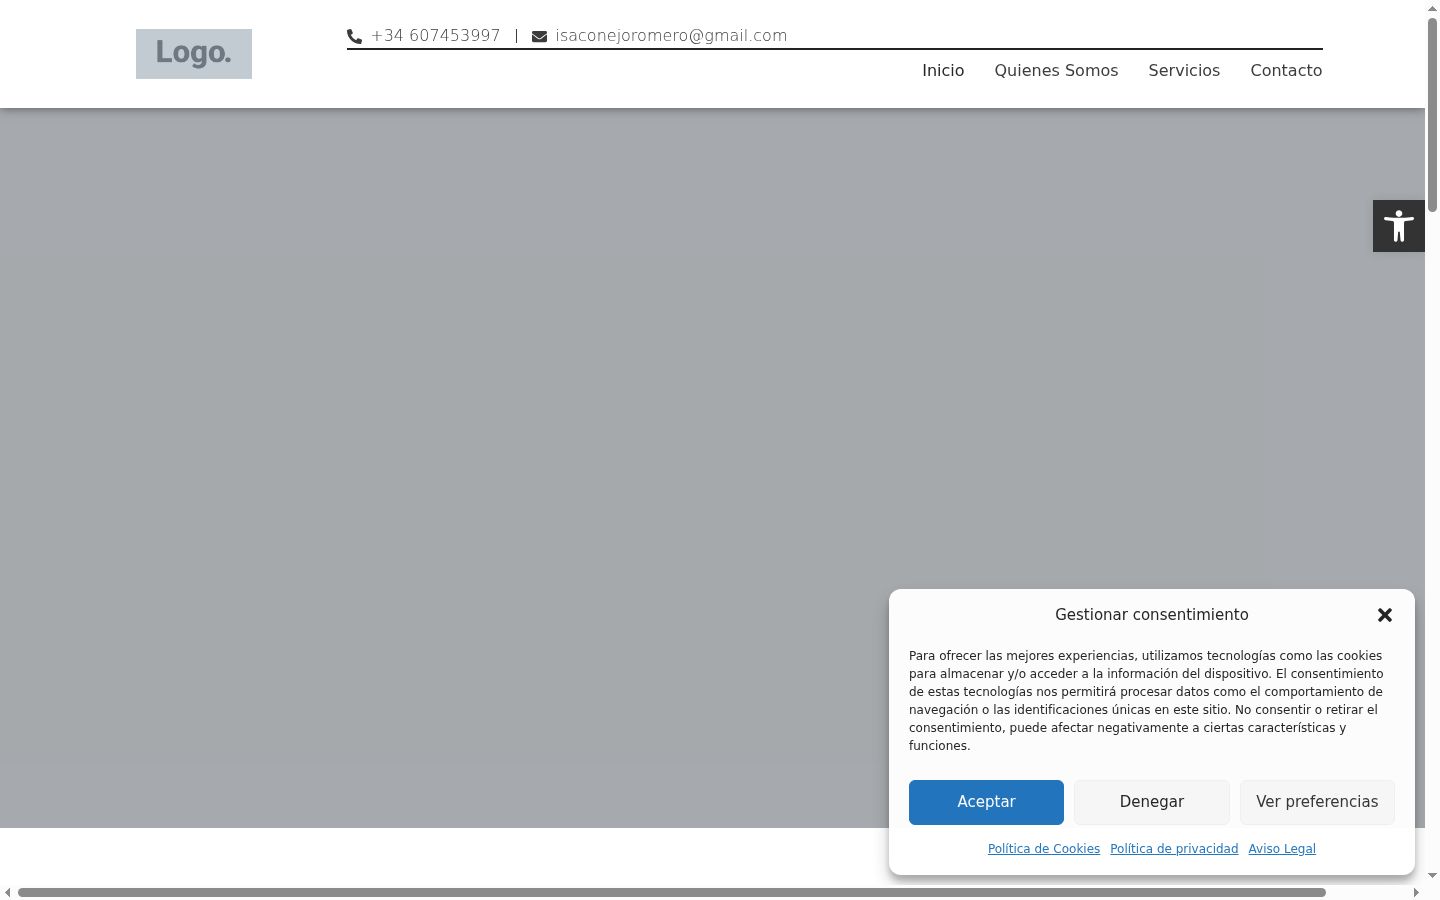Click the horizontal scrollbar right arrow

click(x=1416, y=892)
